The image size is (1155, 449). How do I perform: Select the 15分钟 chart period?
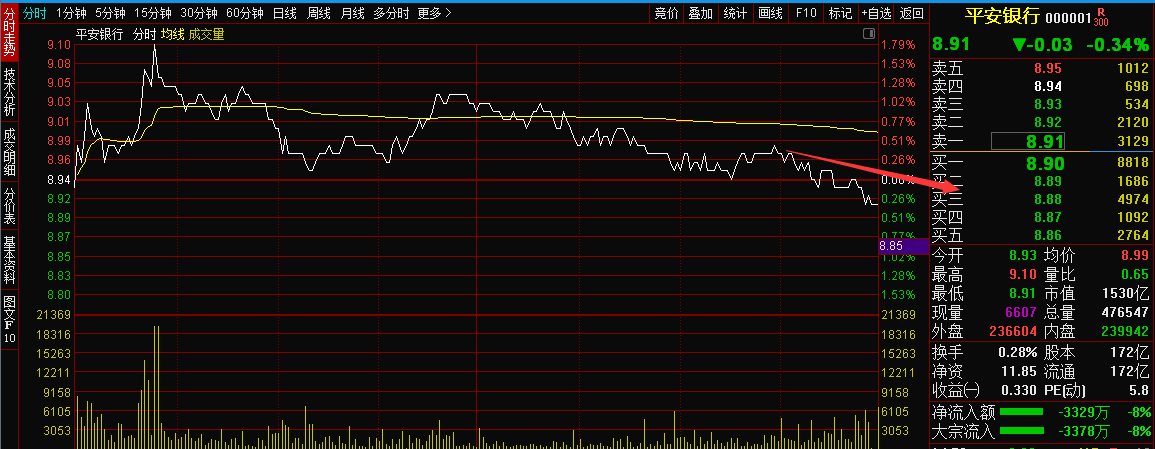[152, 13]
